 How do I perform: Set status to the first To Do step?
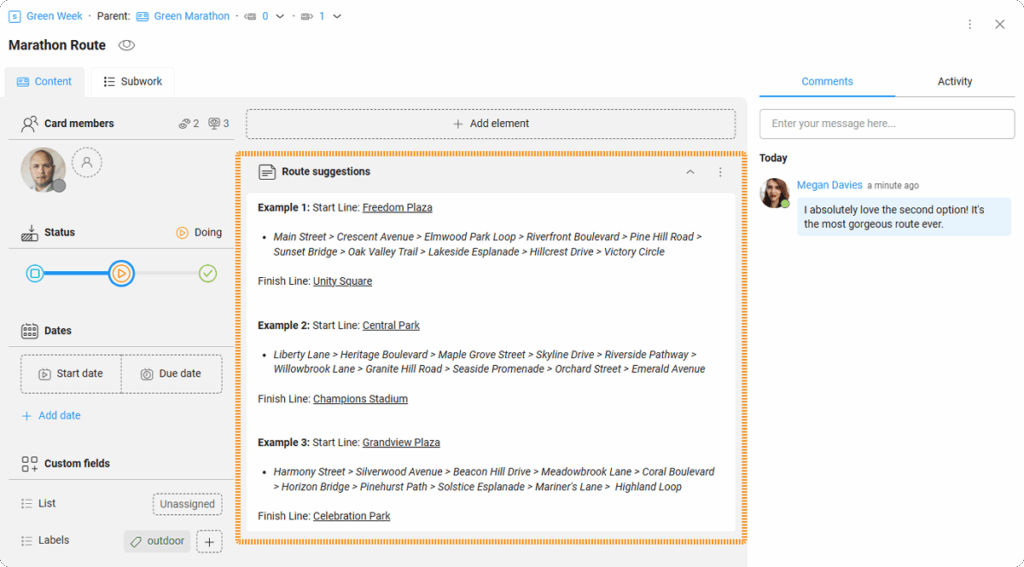pos(35,273)
